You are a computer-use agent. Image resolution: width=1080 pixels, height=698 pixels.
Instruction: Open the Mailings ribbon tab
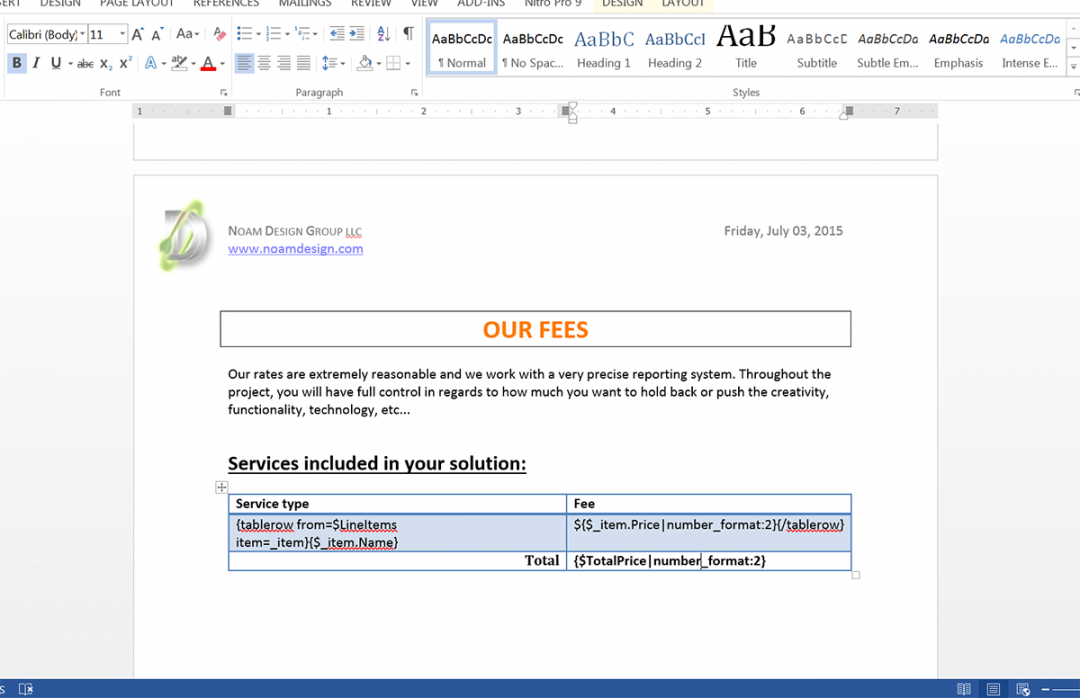[305, 3]
